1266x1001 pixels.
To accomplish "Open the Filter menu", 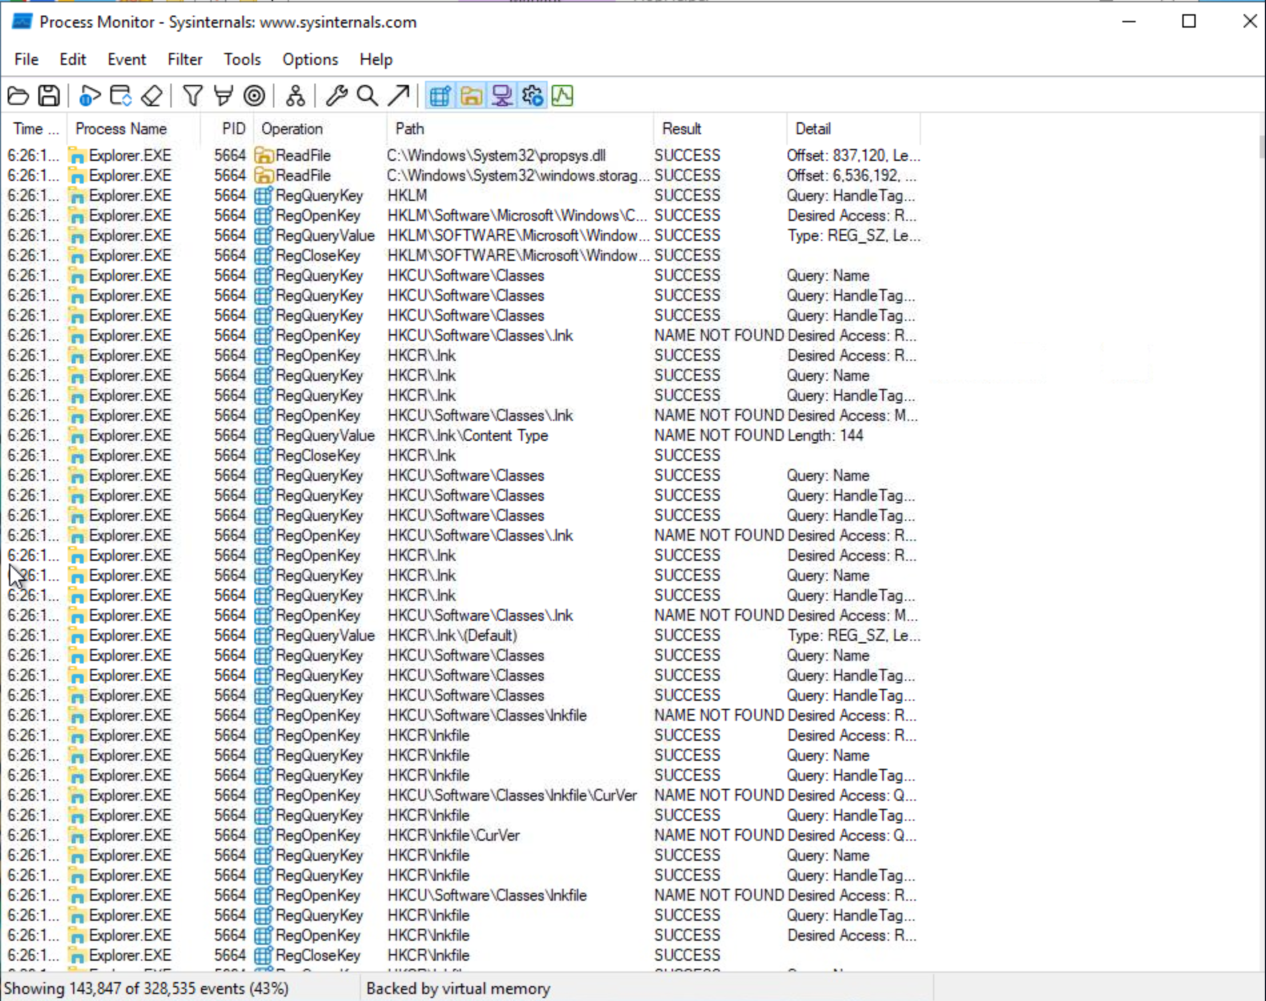I will 185,60.
